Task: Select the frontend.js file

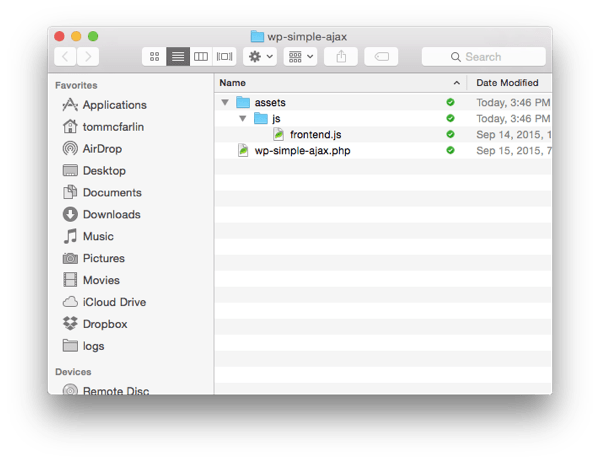Action: tap(315, 135)
